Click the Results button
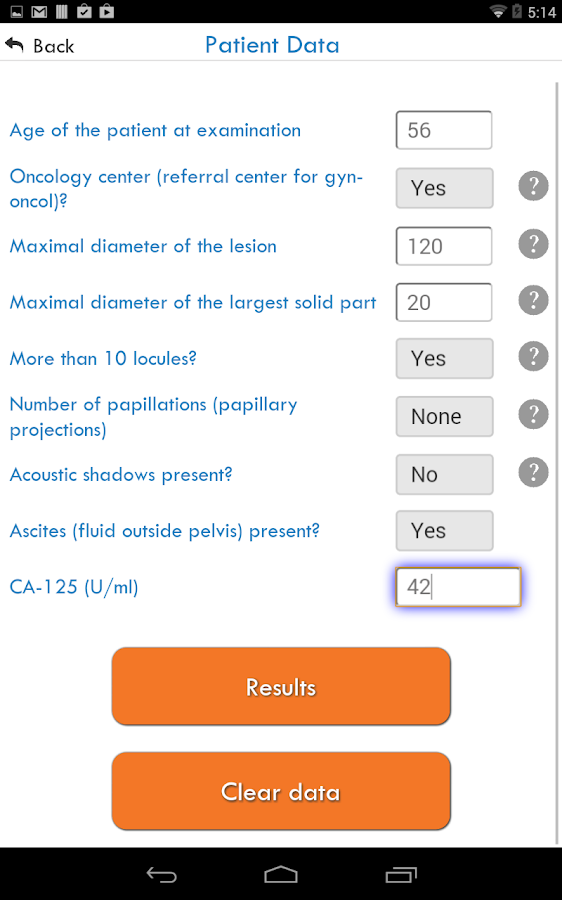The height and width of the screenshot is (900, 562). pos(281,686)
